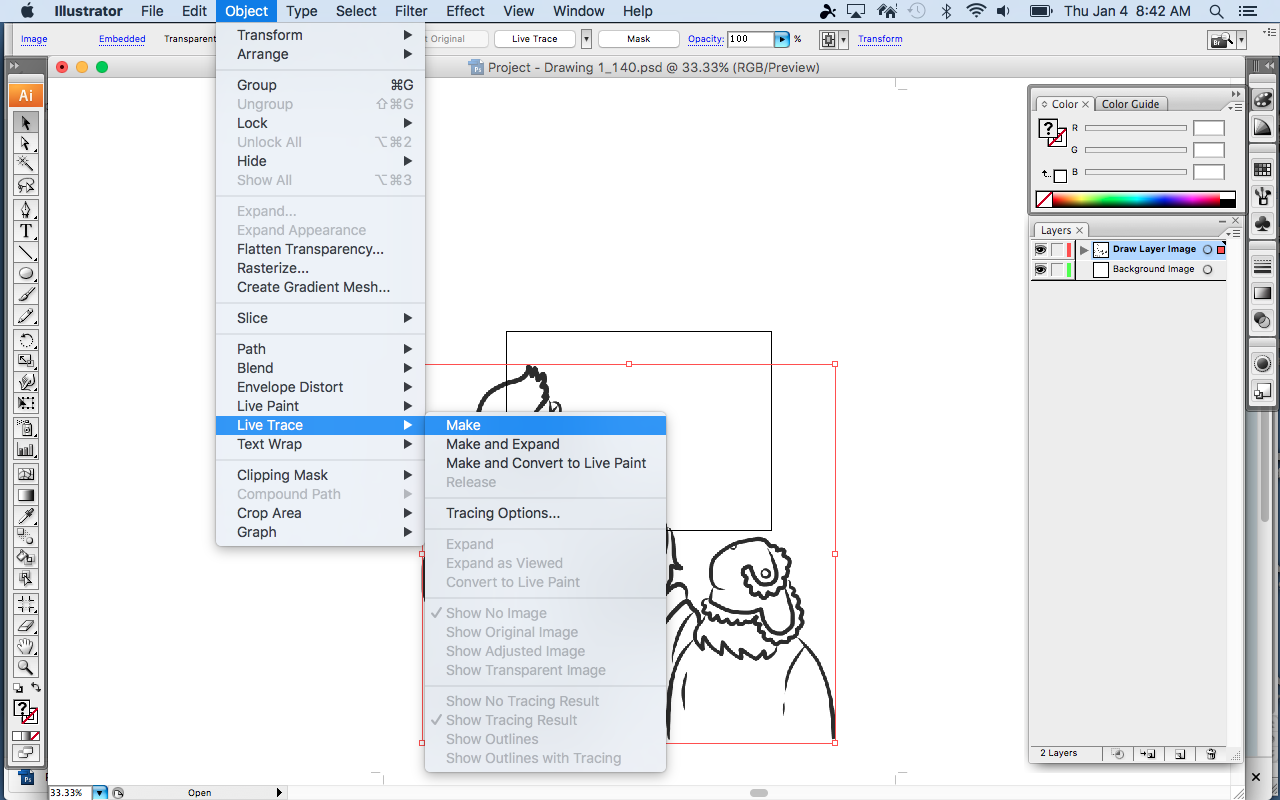Open Tracing Options…
This screenshot has width=1280, height=800.
coord(546,513)
